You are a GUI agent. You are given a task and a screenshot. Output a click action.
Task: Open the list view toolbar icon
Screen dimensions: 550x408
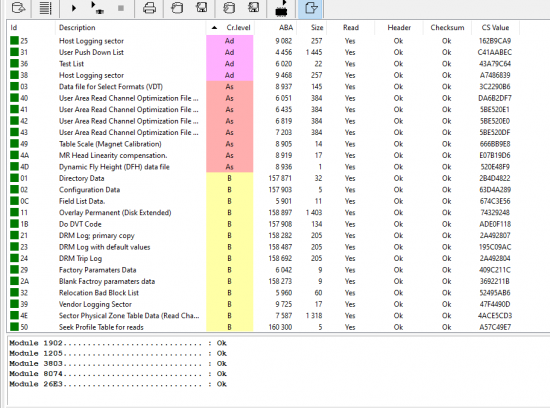pyautogui.click(x=45, y=8)
